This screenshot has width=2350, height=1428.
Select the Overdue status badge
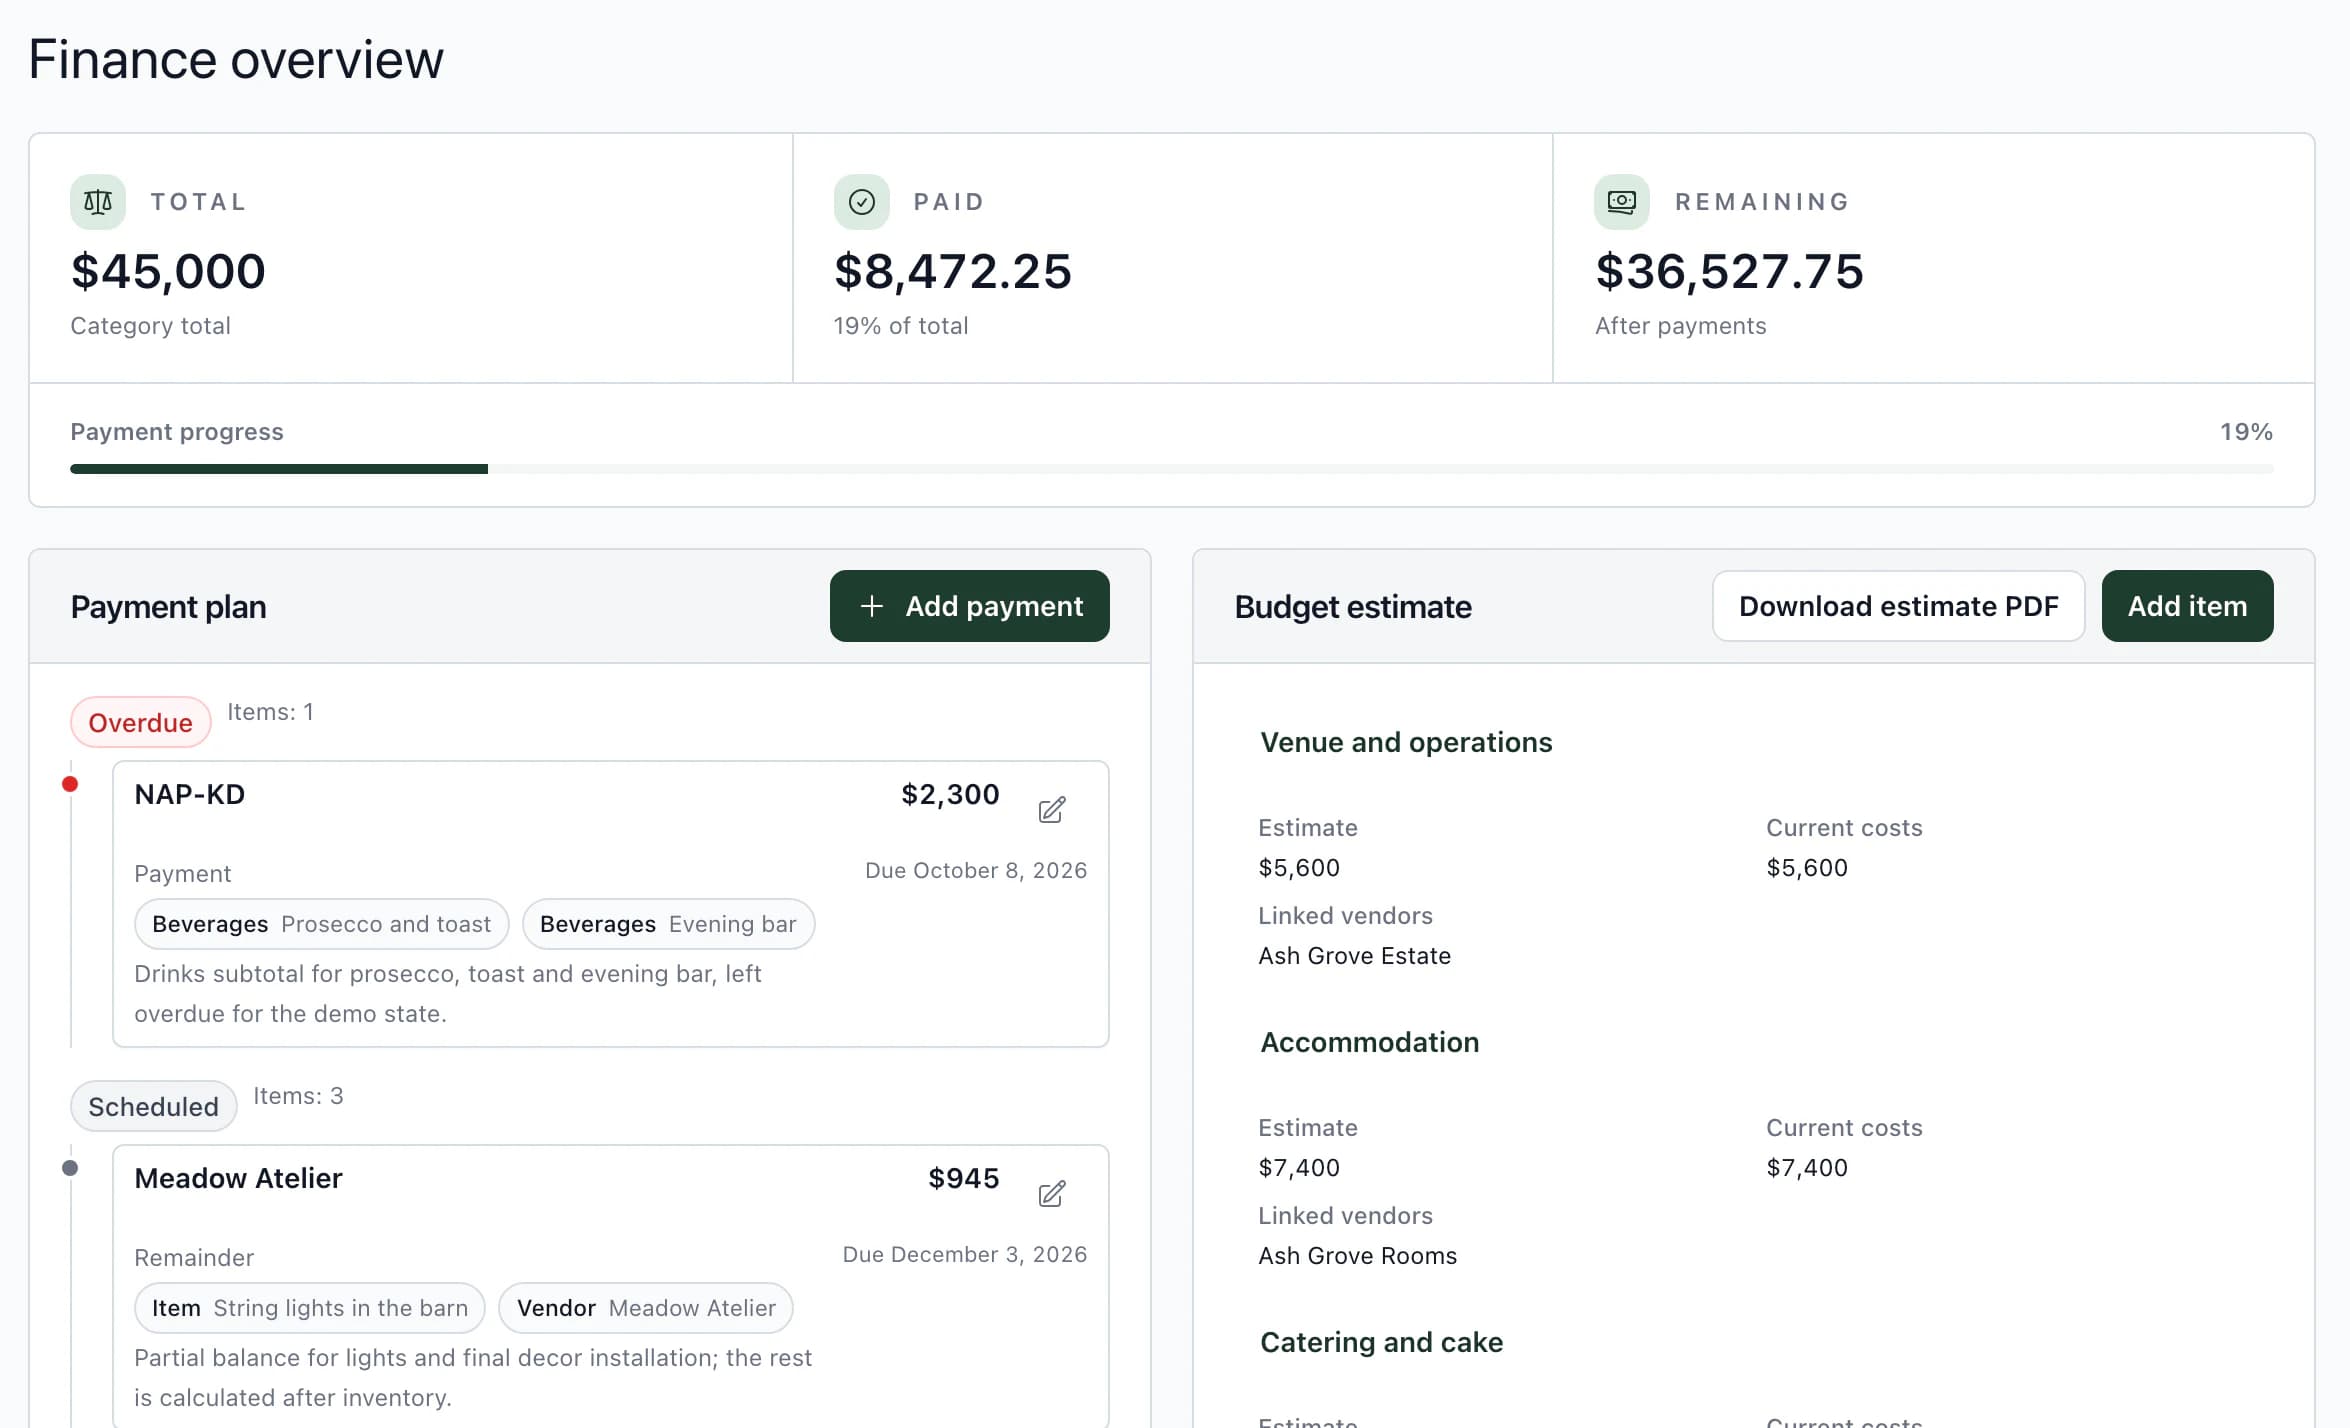(140, 722)
